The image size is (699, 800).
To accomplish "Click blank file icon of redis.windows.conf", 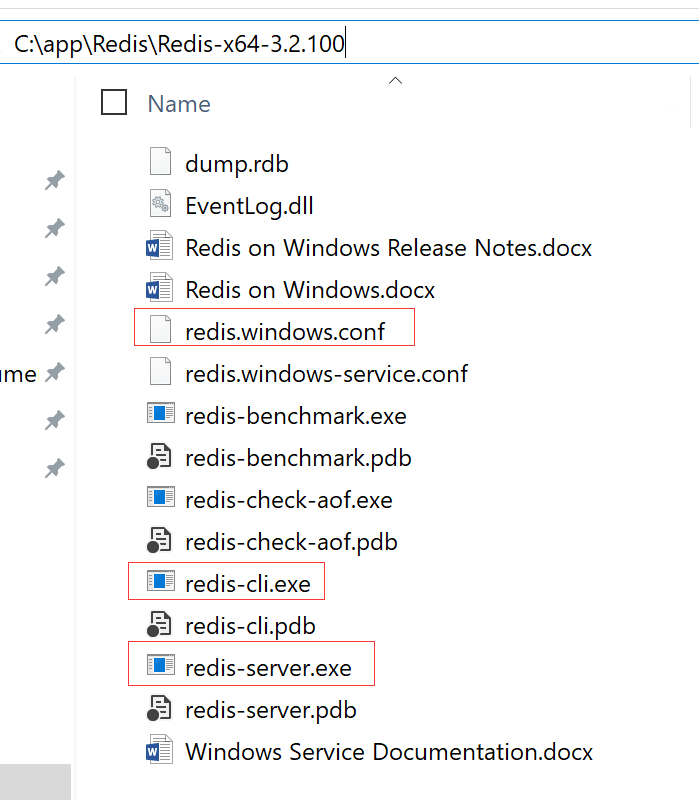I will point(160,329).
